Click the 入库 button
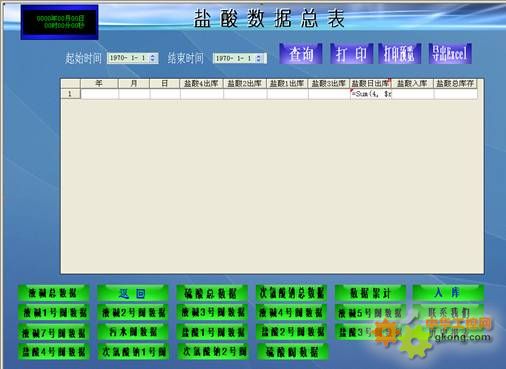This screenshot has height=369, width=506. (448, 293)
